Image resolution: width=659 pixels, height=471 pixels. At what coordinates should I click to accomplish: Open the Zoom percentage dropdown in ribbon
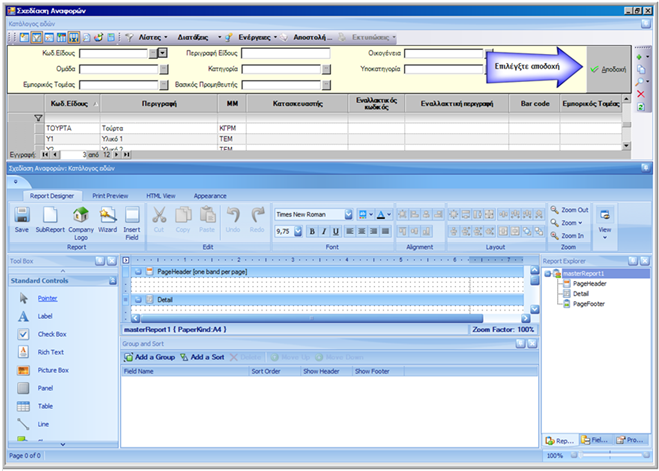coord(572,223)
